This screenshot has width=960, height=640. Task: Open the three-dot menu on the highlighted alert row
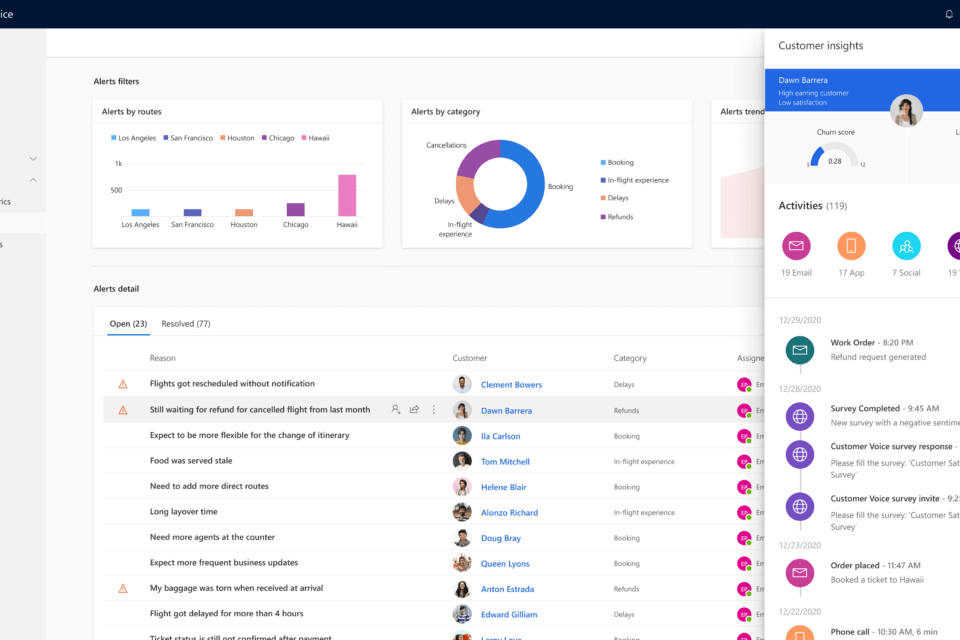pyautogui.click(x=433, y=409)
